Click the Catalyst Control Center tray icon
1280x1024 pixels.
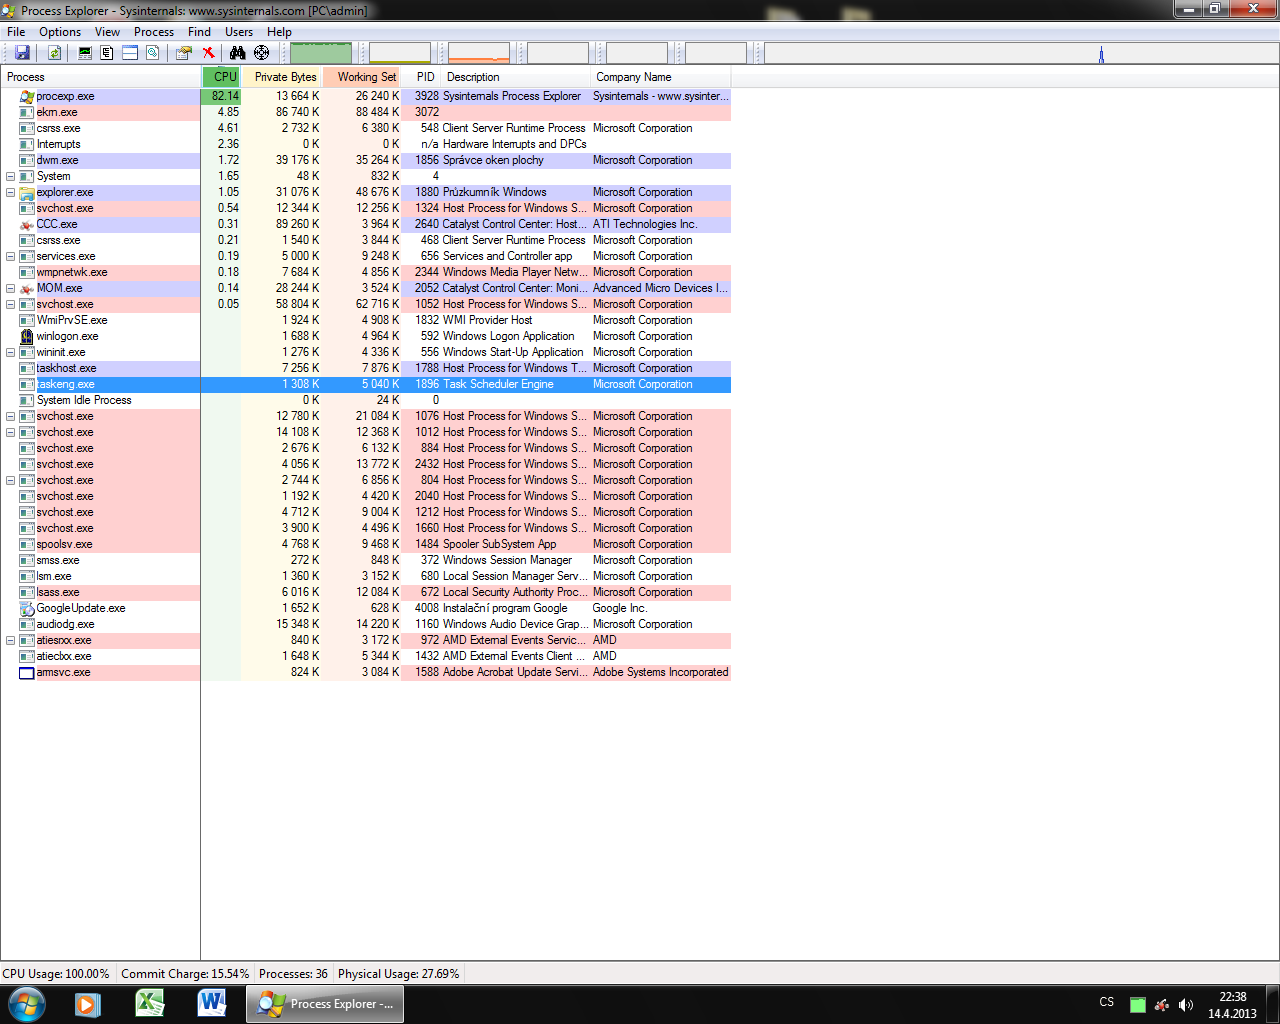tap(1162, 1005)
